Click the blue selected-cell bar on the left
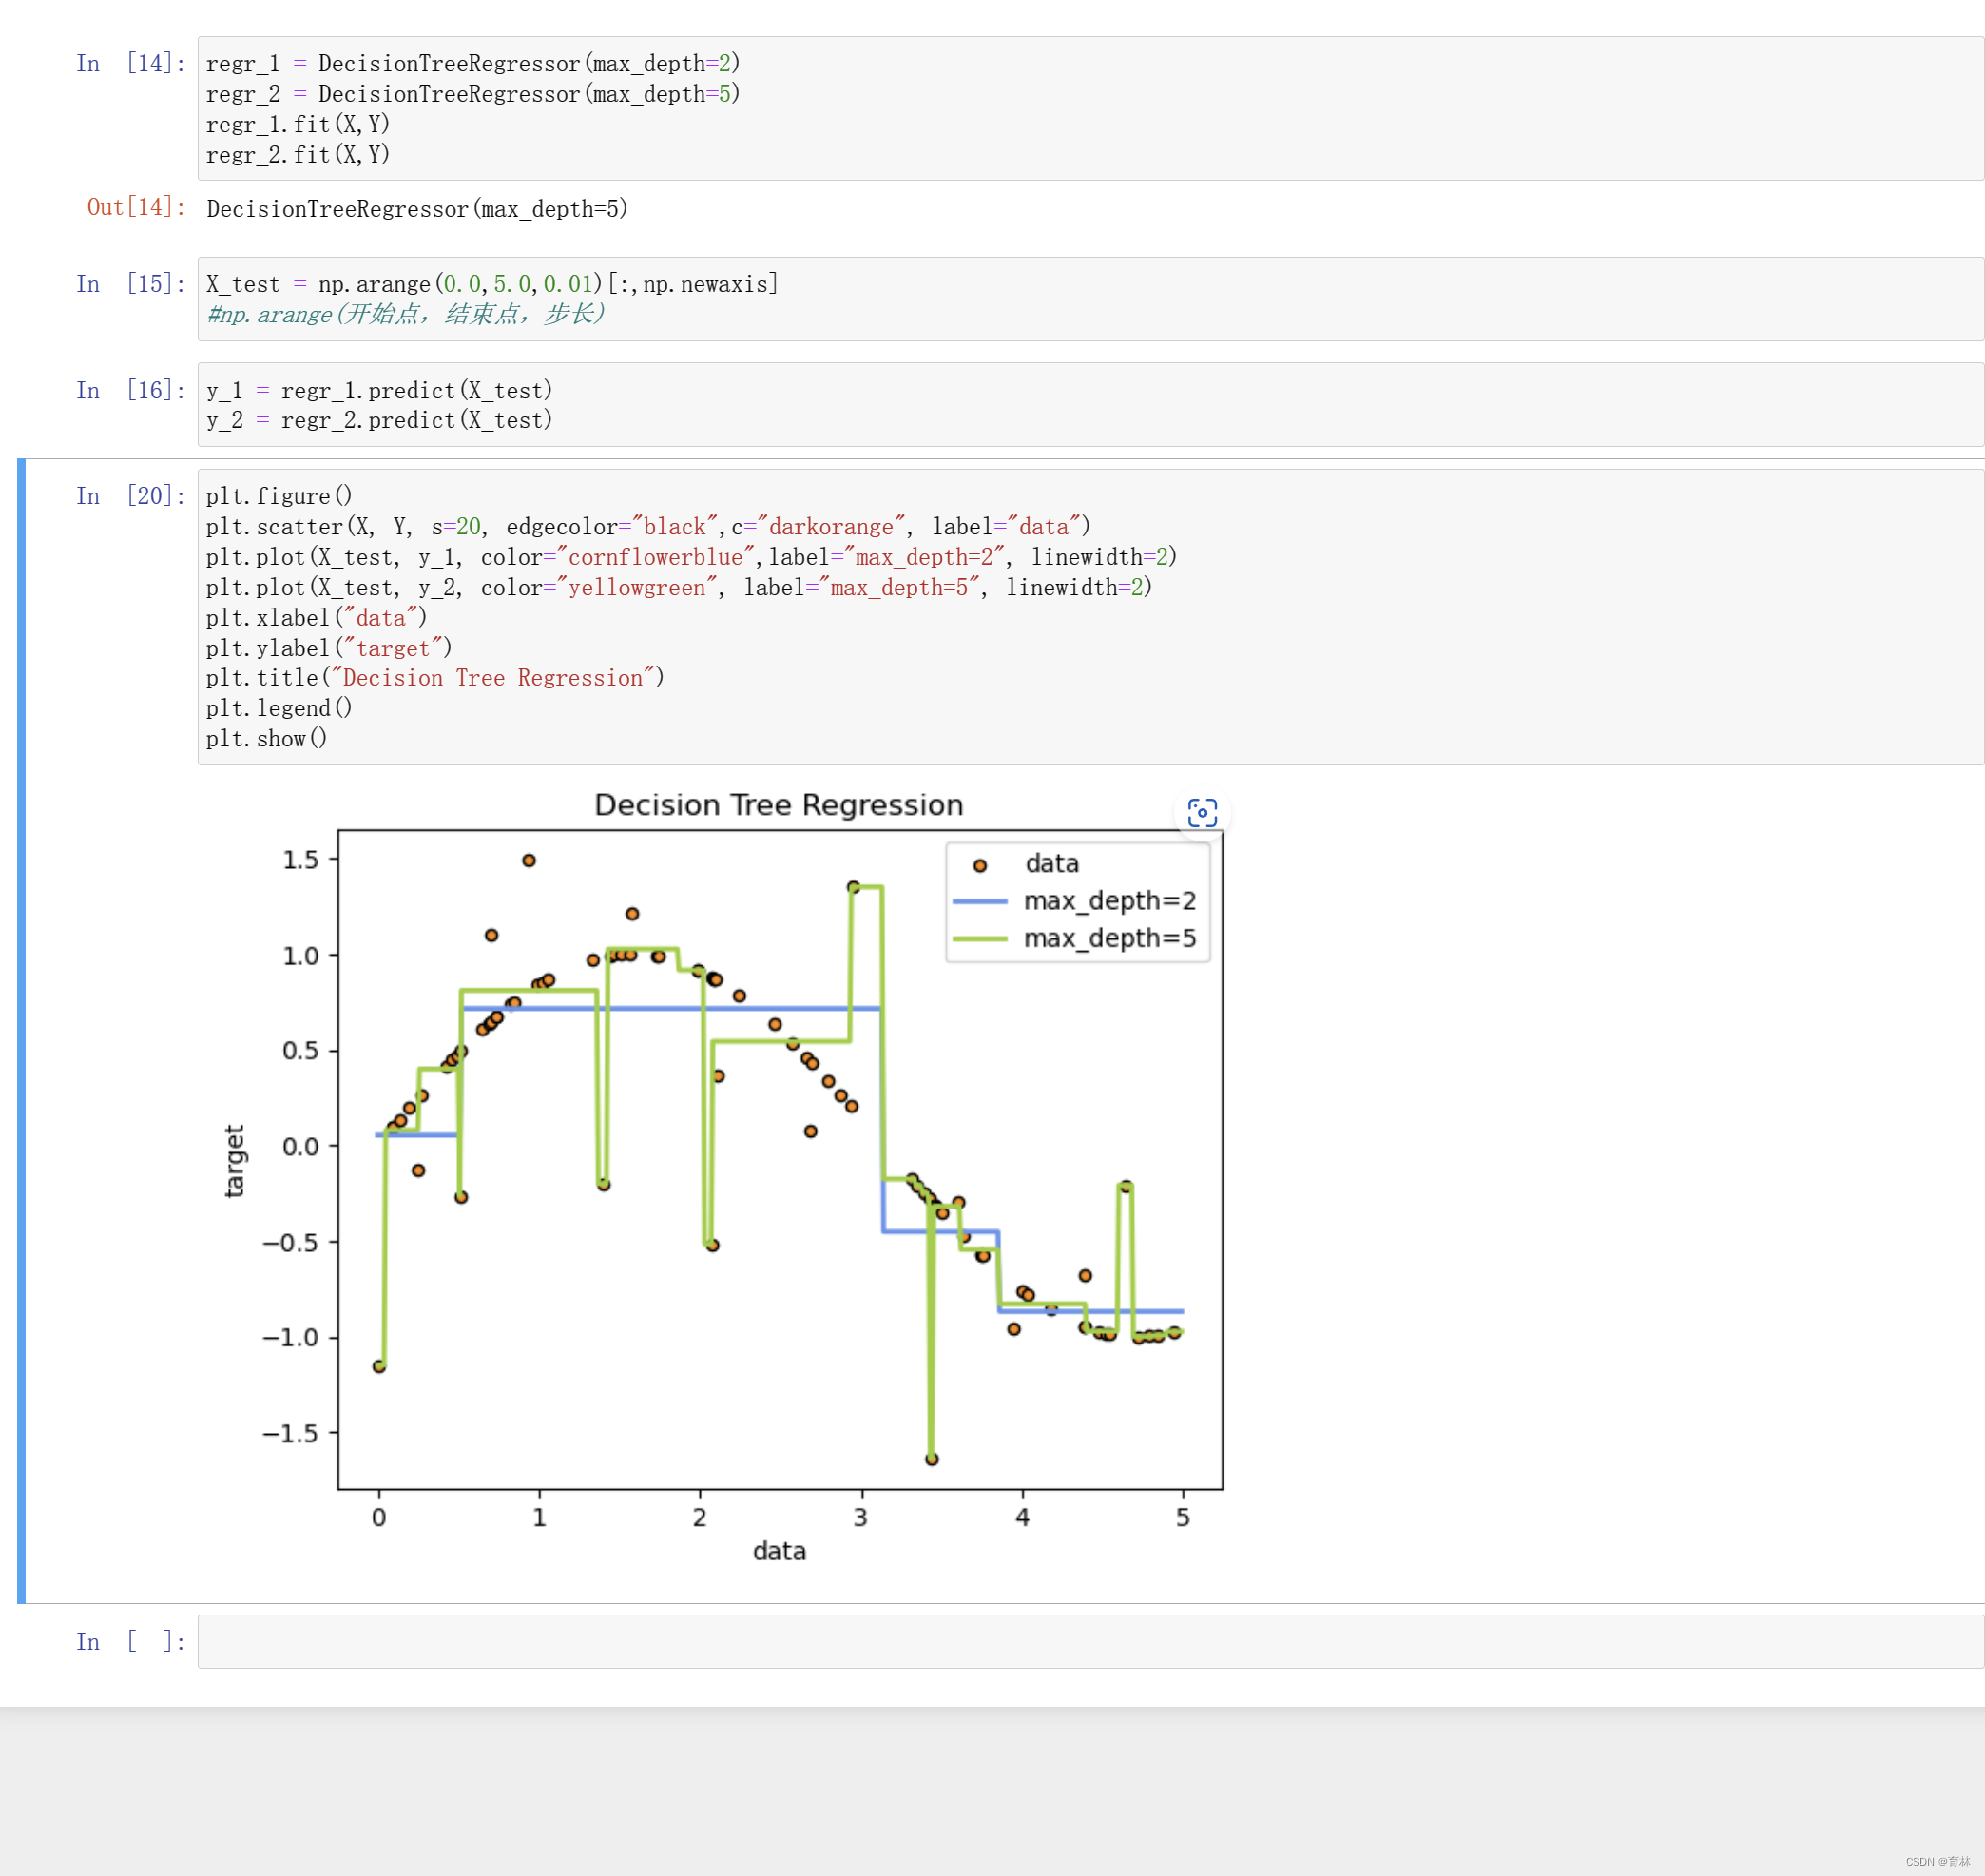The image size is (1985, 1876). [21, 1030]
